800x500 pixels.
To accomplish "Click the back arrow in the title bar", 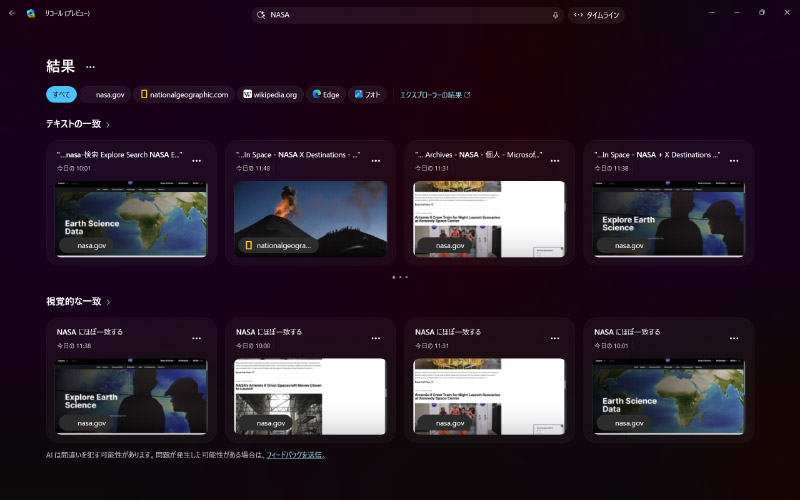I will (12, 13).
